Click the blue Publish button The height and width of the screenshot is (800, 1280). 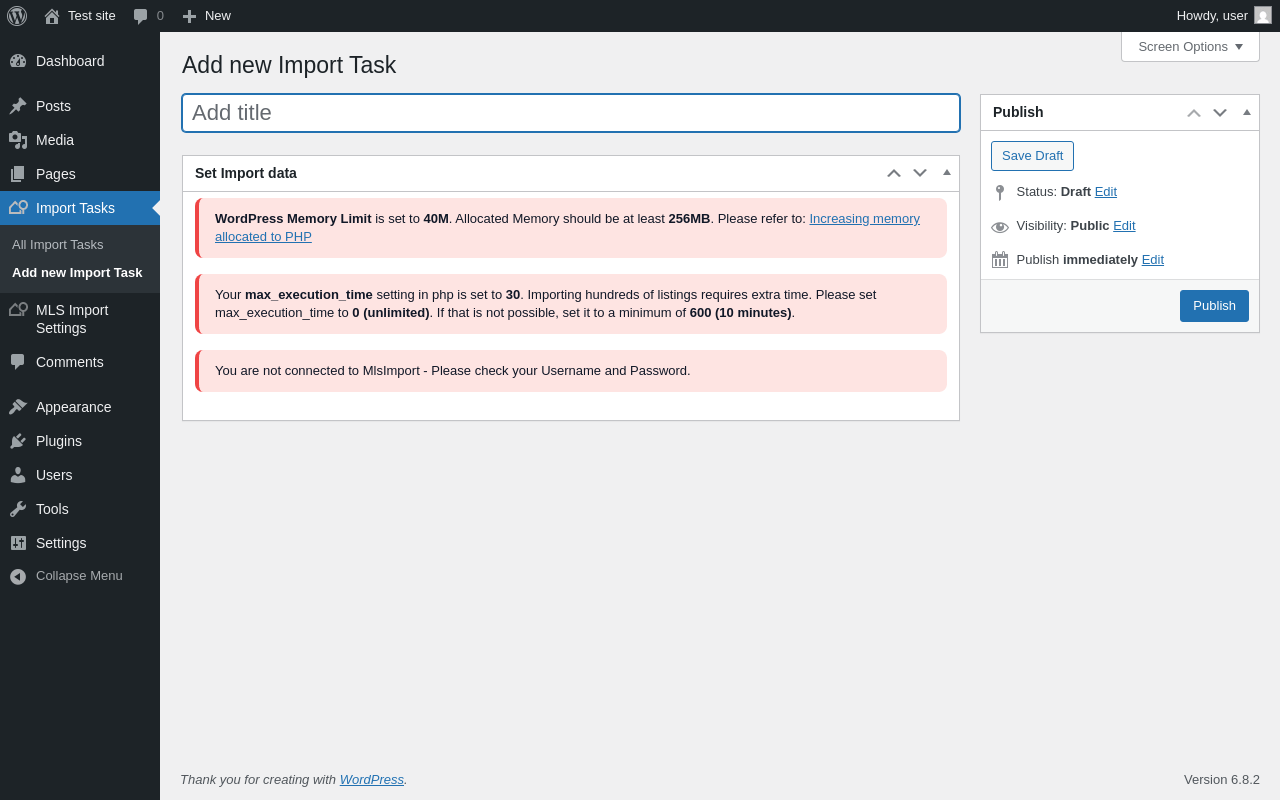(x=1214, y=306)
